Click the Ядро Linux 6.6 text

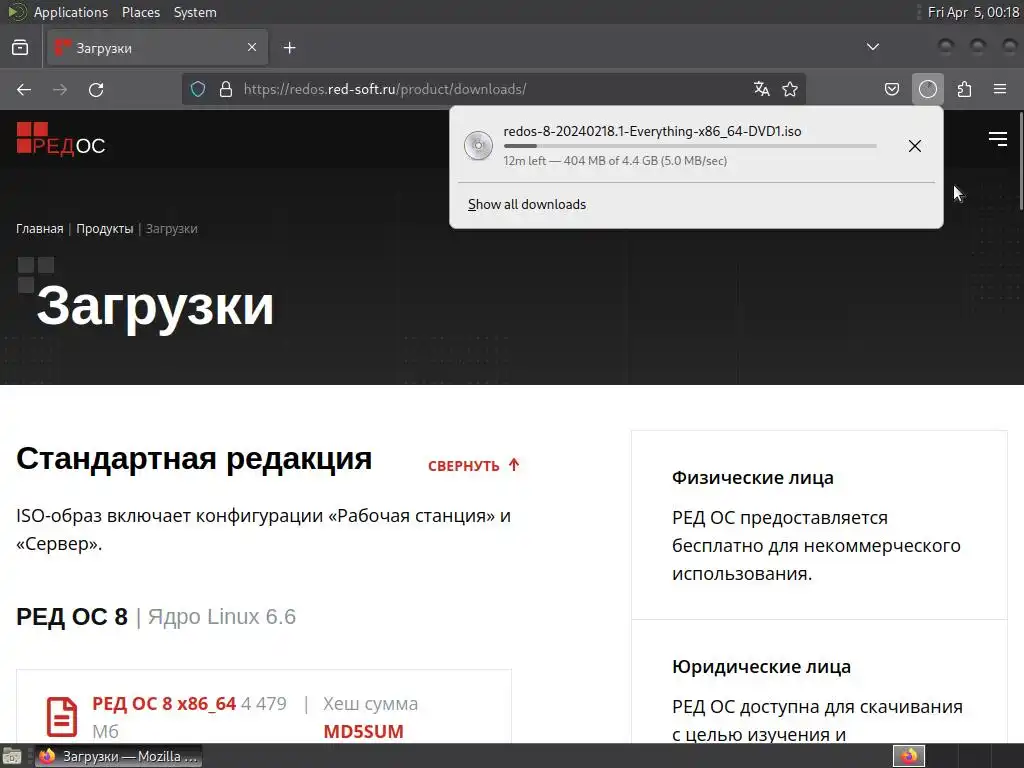(222, 616)
